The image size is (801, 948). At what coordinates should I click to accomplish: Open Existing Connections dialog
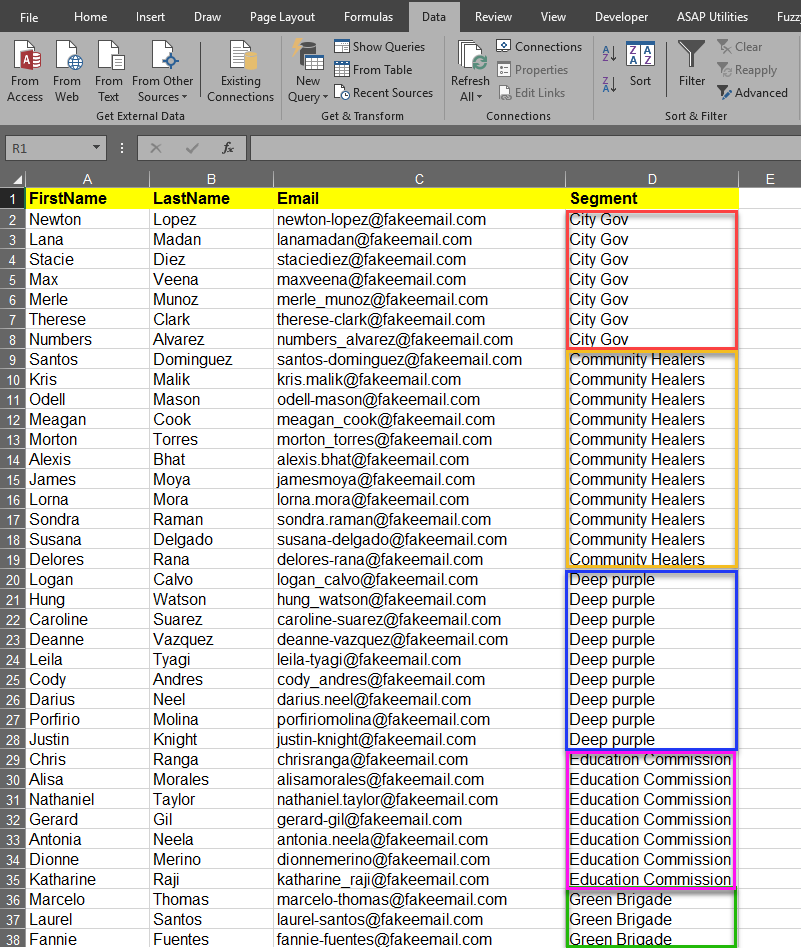point(240,71)
